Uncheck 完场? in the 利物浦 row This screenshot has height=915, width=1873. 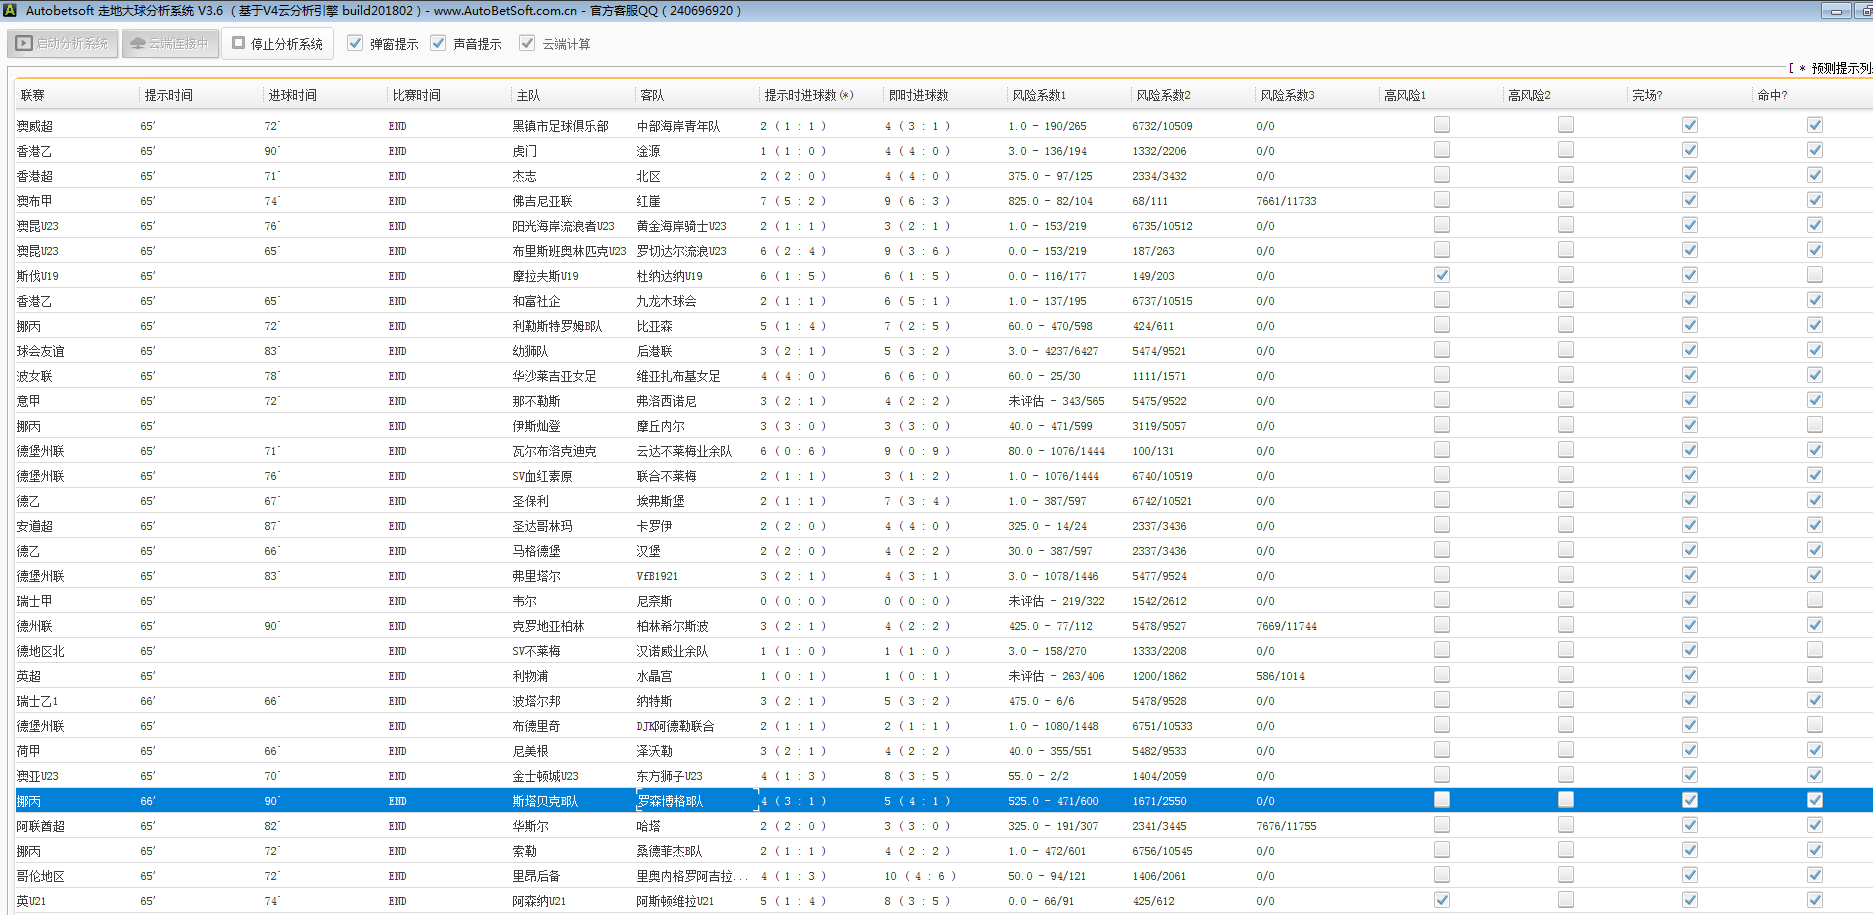pos(1689,675)
